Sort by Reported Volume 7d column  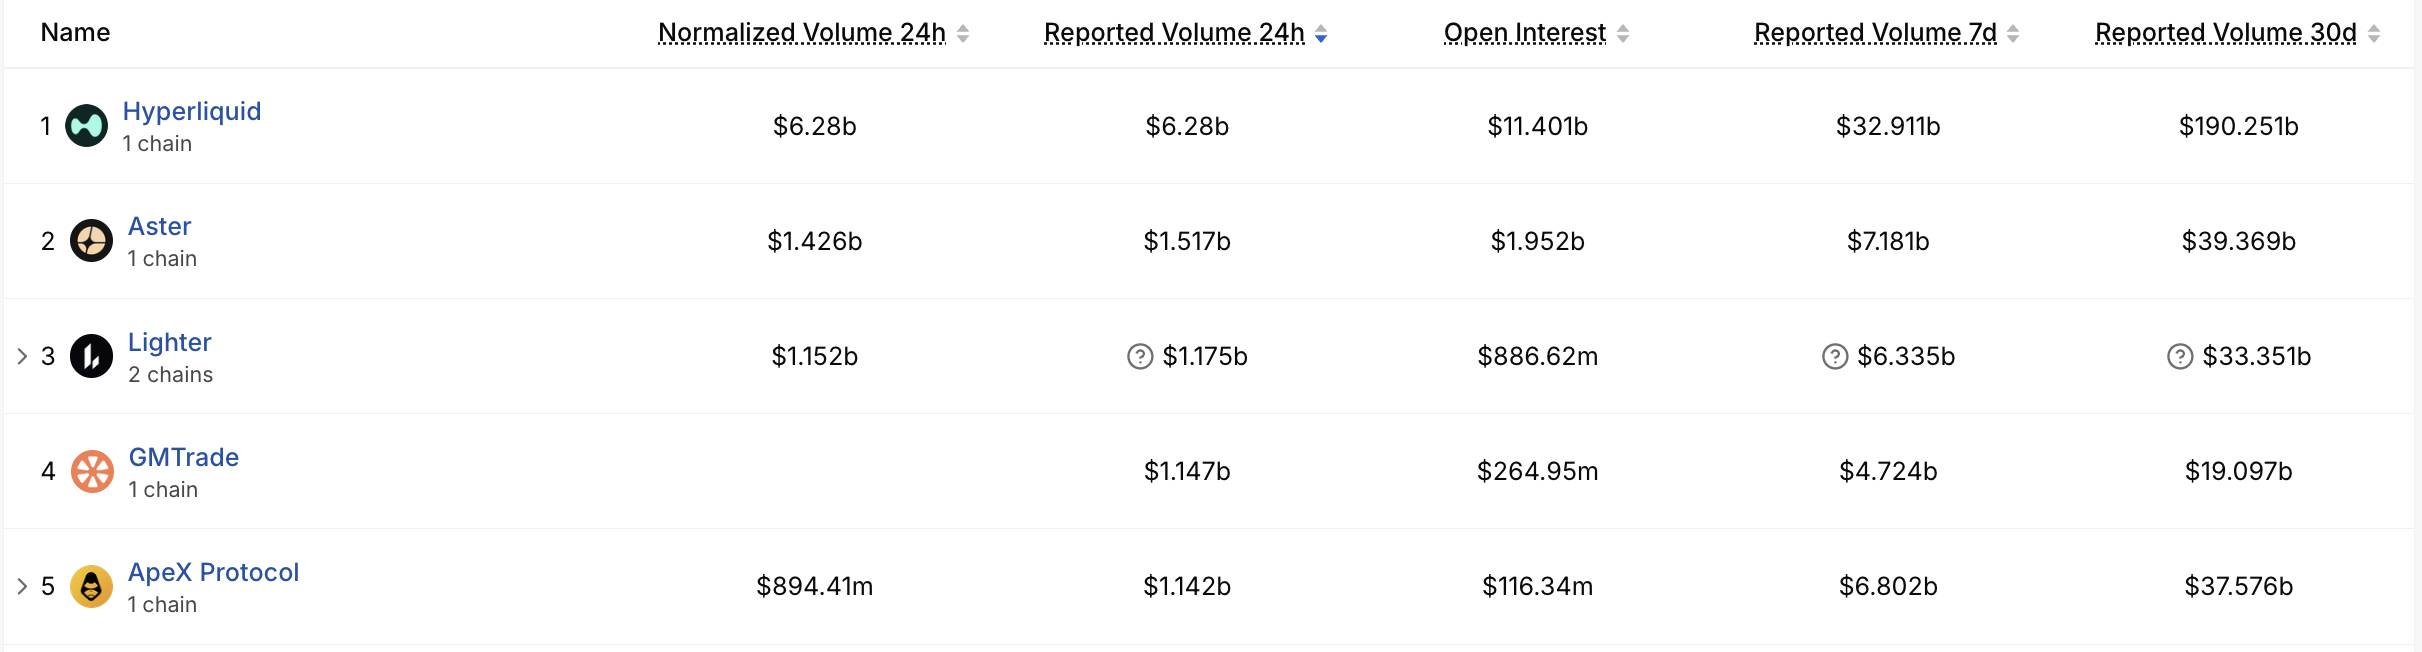point(1886,33)
